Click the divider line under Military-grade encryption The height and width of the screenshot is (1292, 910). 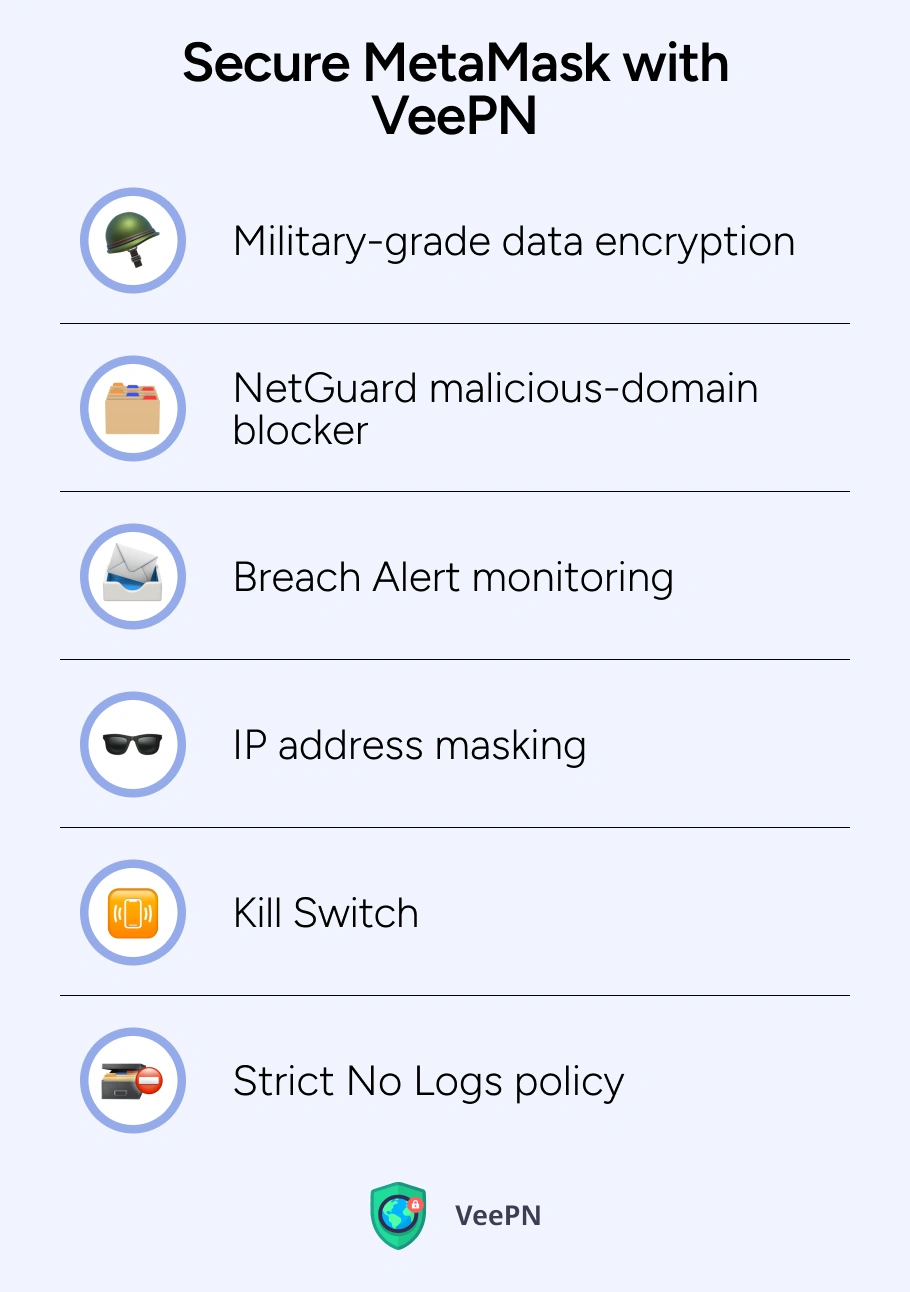click(x=455, y=324)
